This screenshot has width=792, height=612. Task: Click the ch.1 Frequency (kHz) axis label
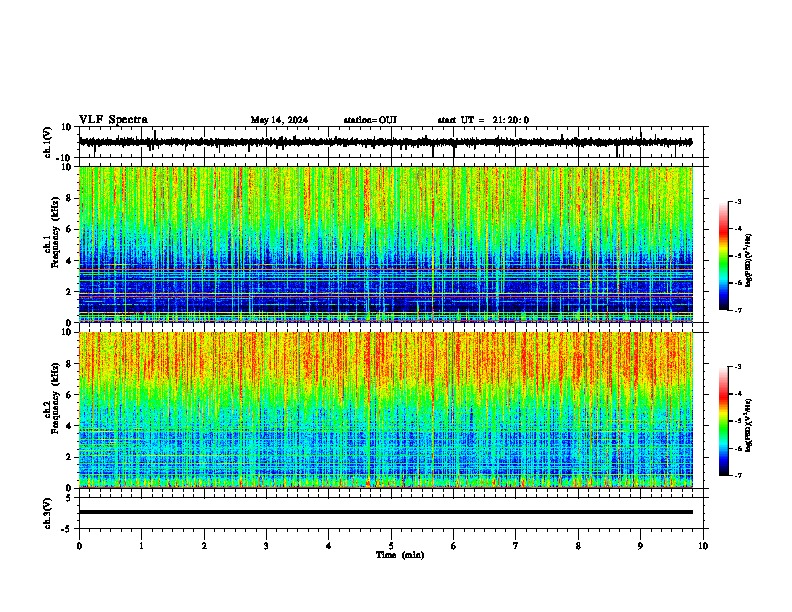51,232
